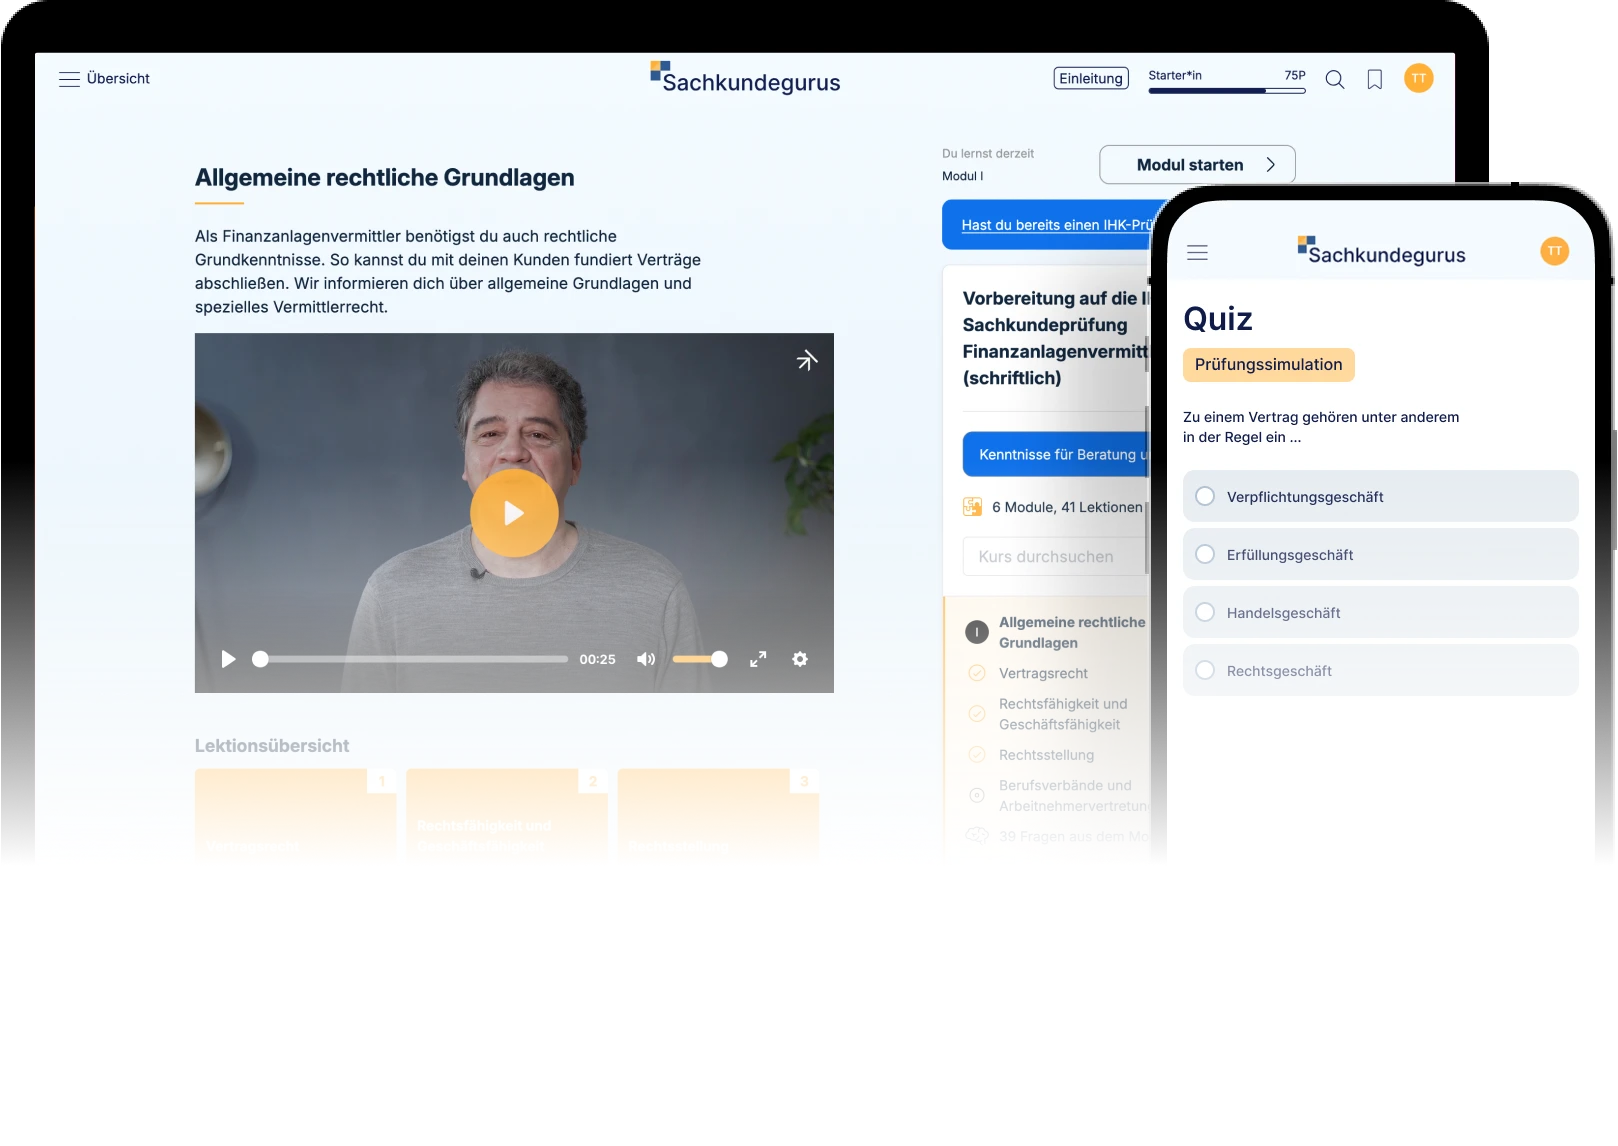Click the Starter*in progress bar

coord(1227,90)
